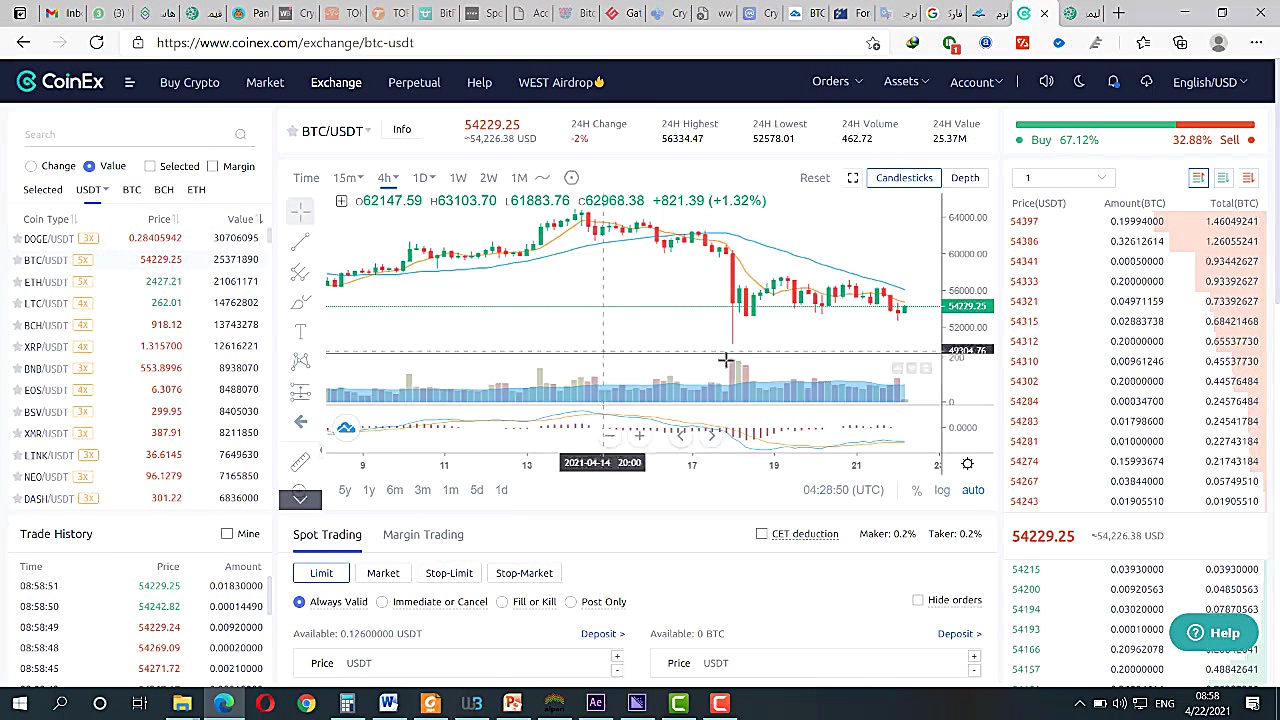This screenshot has width=1280, height=720.
Task: Select the text annotation tool
Action: point(300,331)
